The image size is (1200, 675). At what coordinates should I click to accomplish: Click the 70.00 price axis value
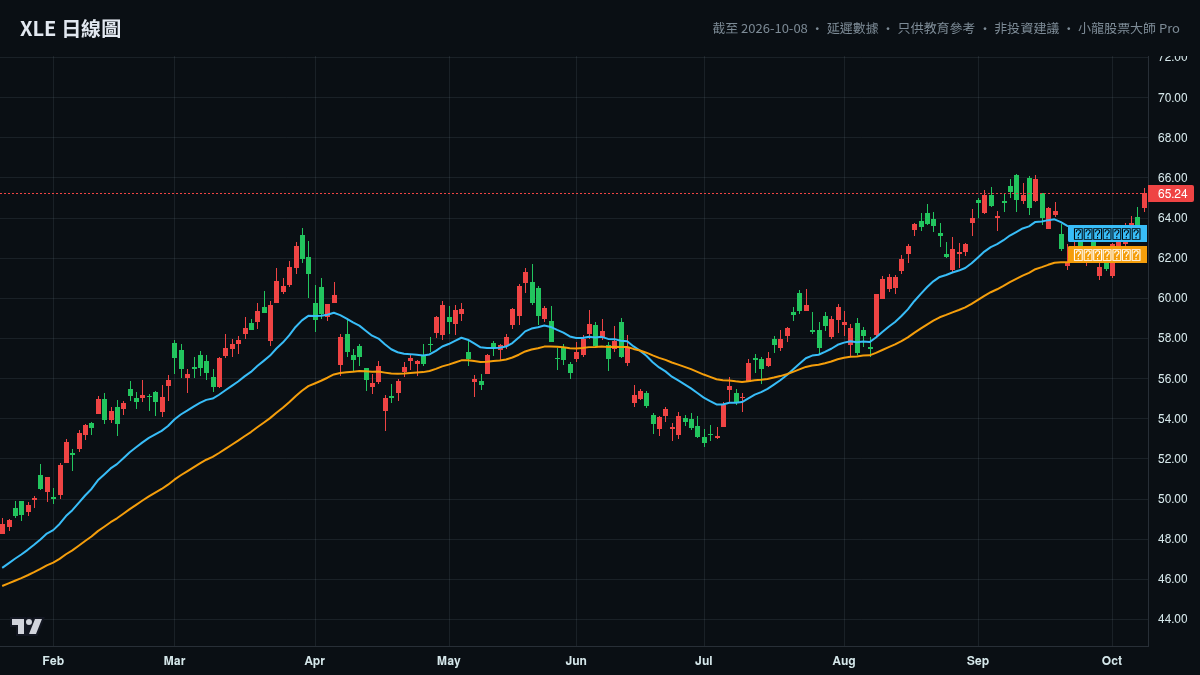pyautogui.click(x=1173, y=98)
